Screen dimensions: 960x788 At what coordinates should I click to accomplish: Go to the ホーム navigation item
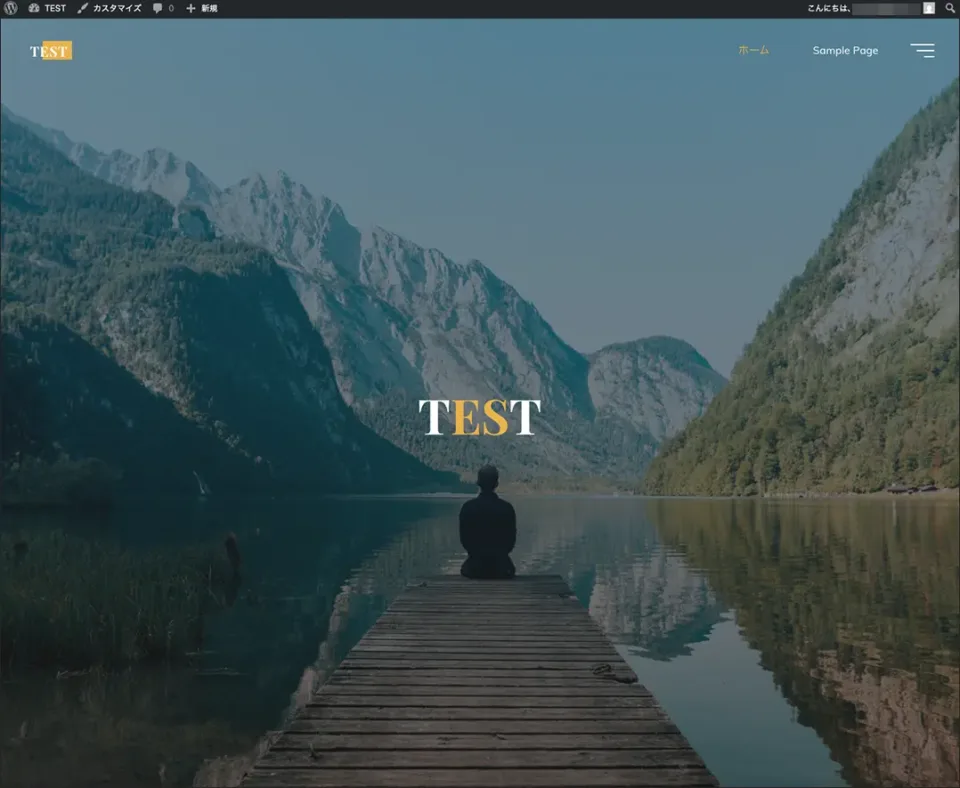coord(753,50)
